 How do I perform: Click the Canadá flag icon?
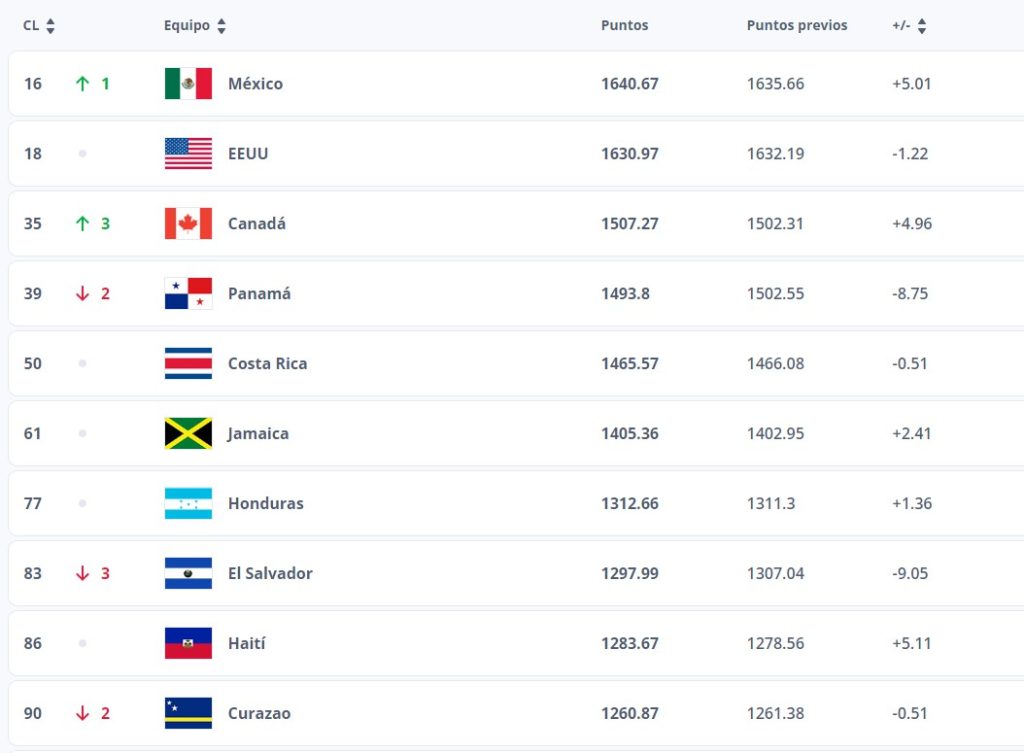[x=188, y=223]
